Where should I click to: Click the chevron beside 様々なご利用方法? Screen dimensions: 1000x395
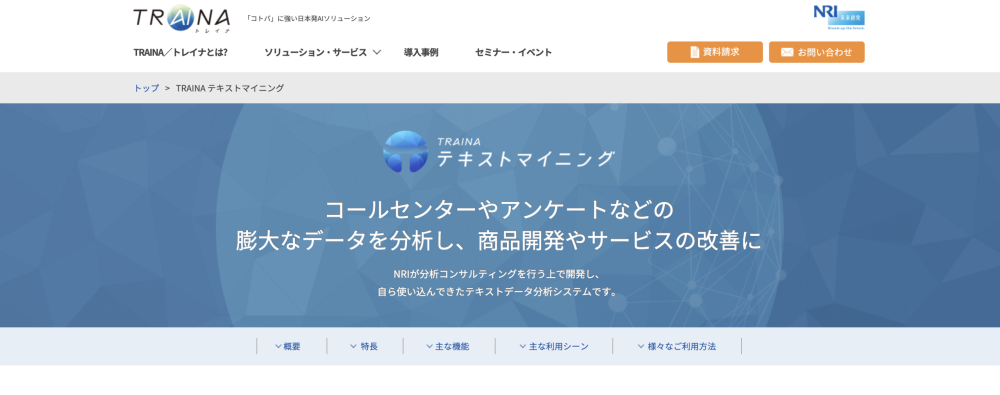[x=641, y=347]
